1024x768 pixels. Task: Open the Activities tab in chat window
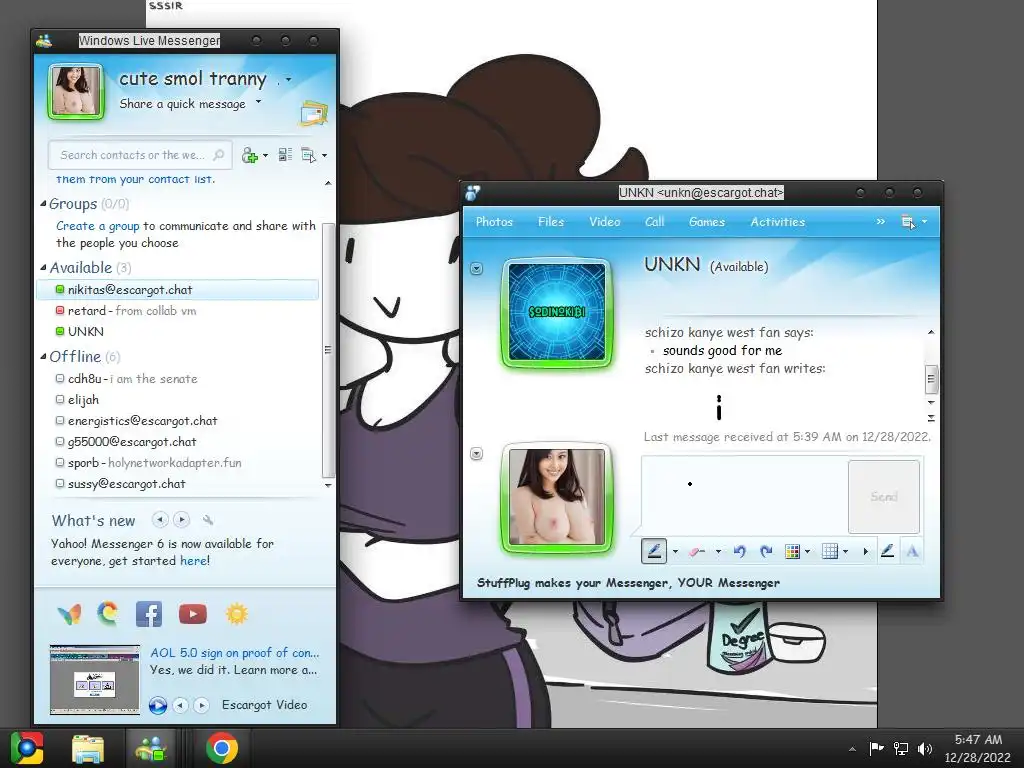click(x=777, y=222)
